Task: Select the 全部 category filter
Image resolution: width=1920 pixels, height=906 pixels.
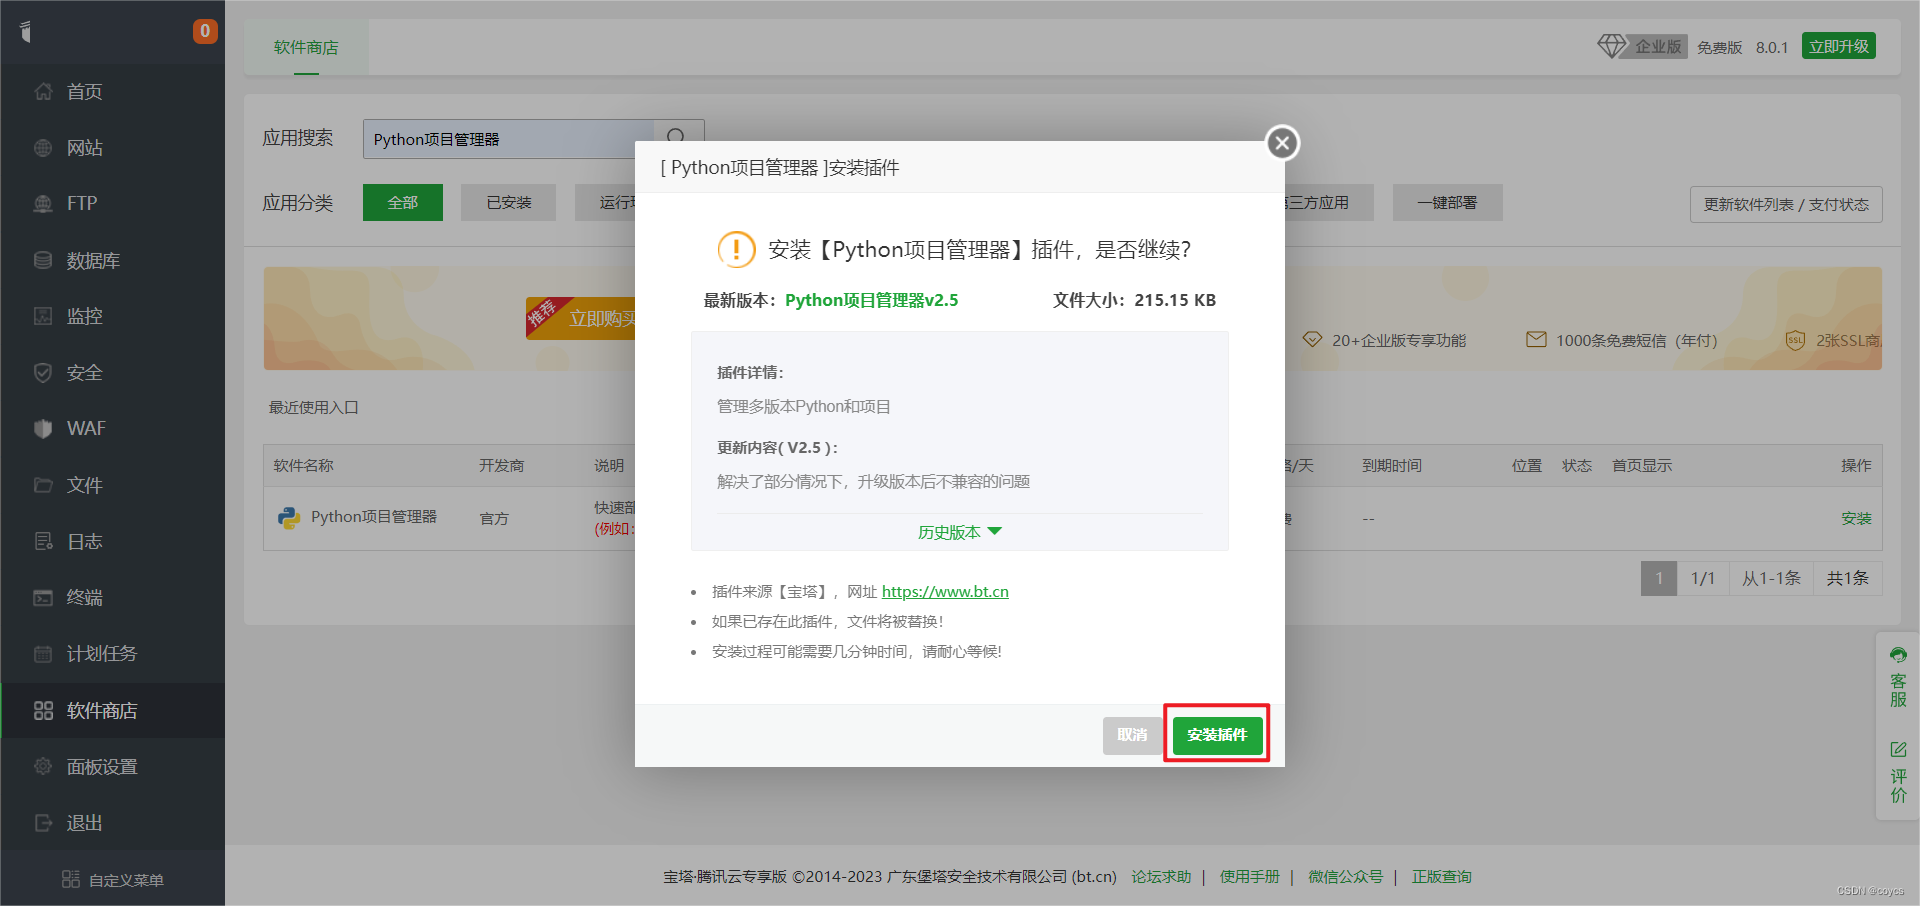Action: pyautogui.click(x=403, y=203)
